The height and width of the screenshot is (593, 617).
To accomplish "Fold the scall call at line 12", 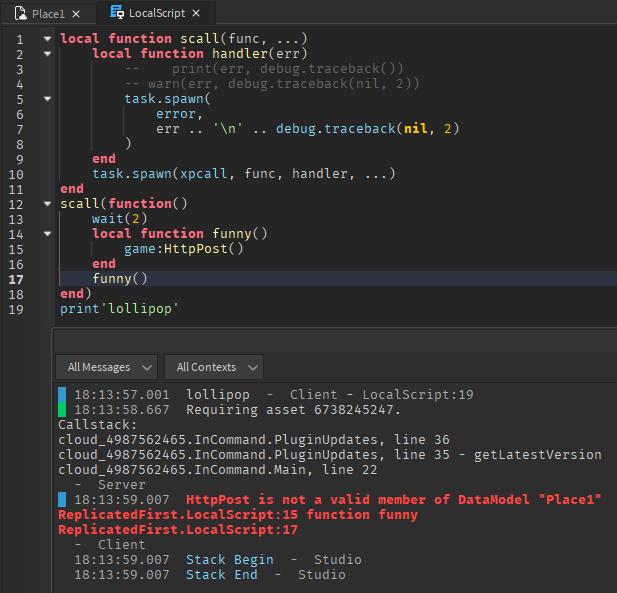I will [x=48, y=204].
